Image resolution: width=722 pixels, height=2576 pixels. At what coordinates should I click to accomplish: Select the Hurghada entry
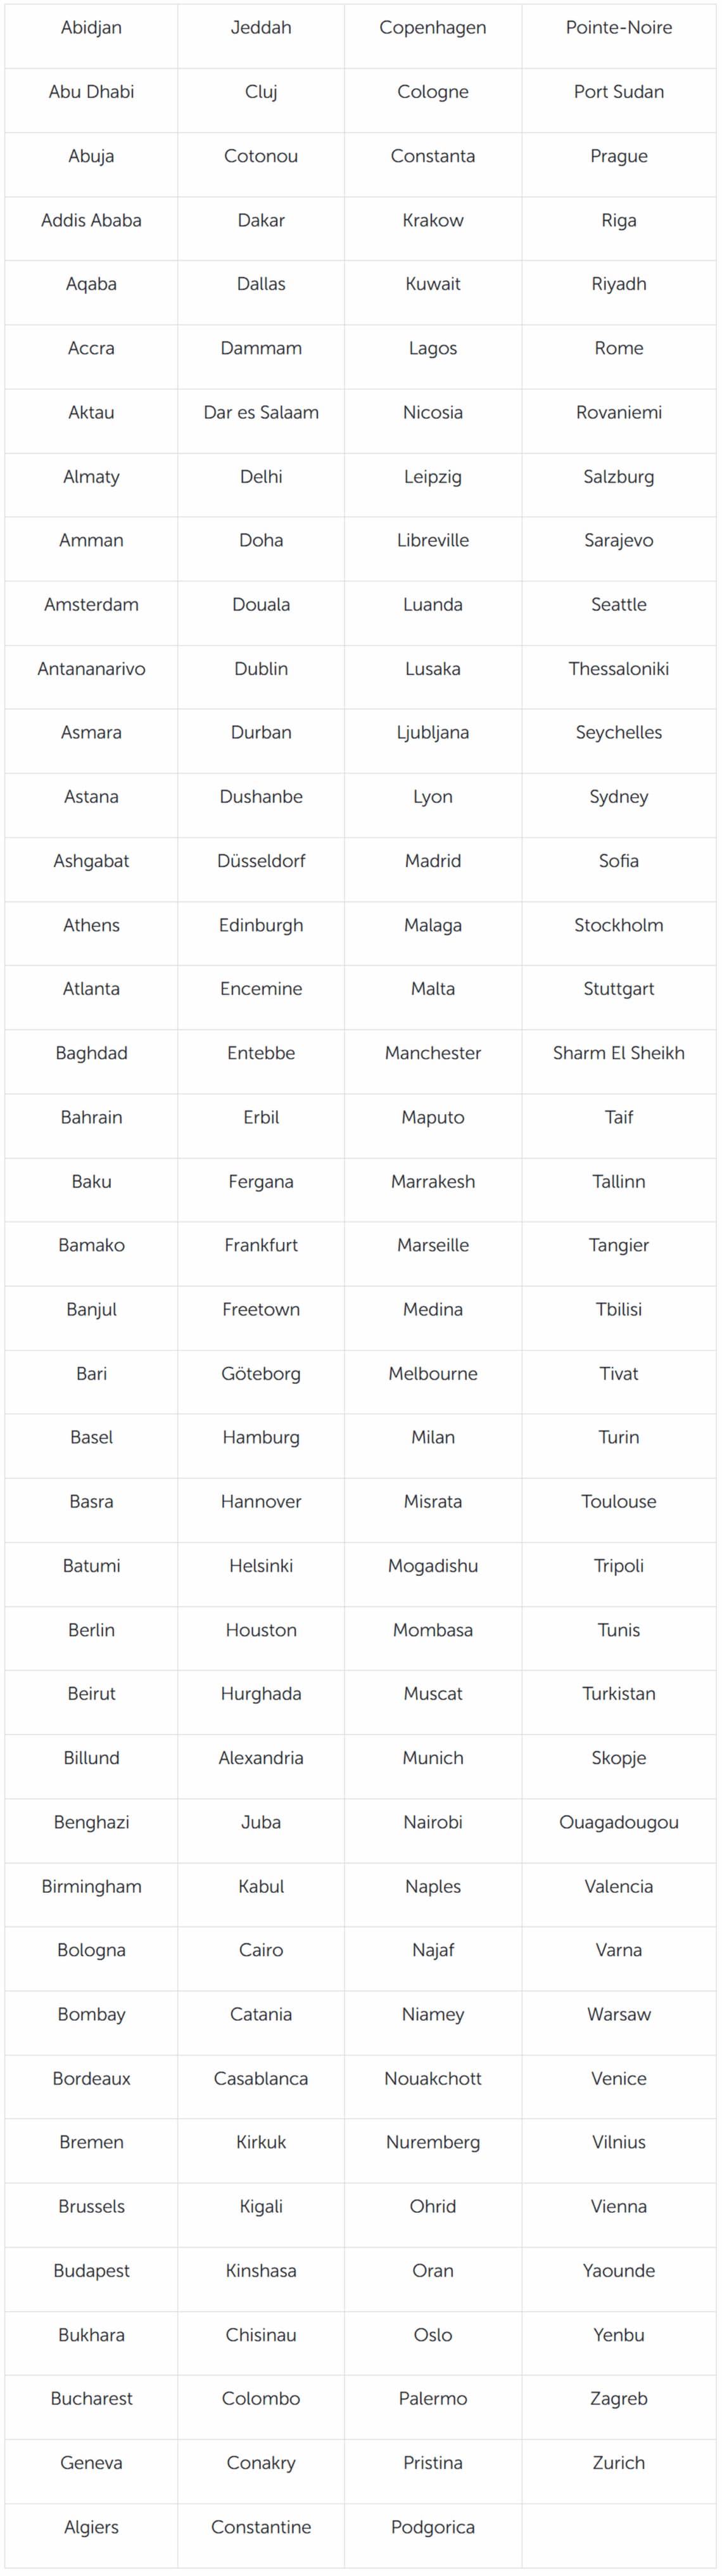pyautogui.click(x=261, y=1693)
